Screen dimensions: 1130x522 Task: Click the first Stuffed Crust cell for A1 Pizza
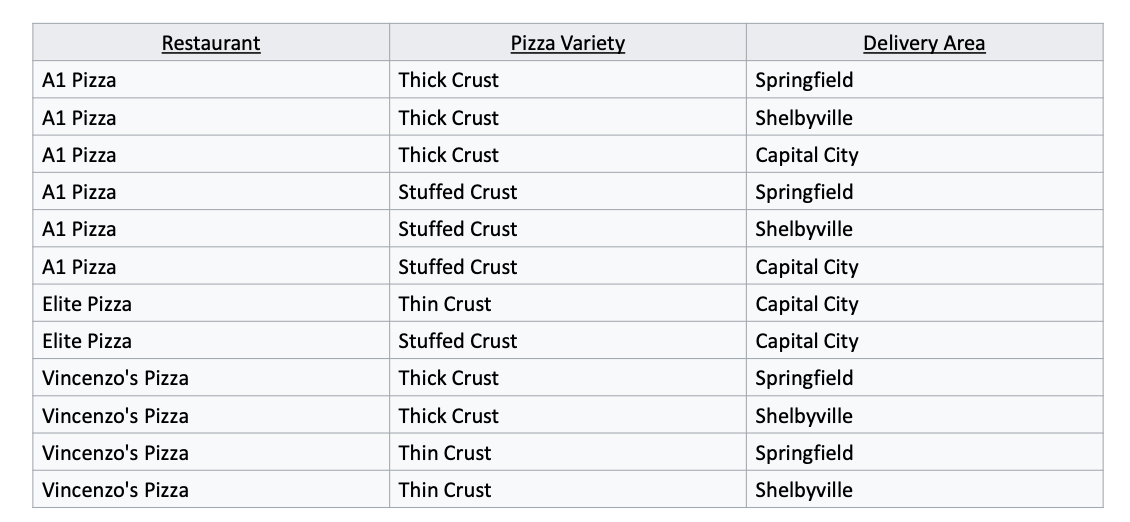coord(568,192)
